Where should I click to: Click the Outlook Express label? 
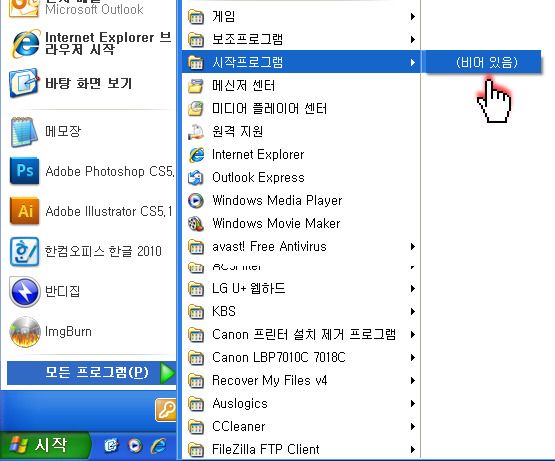pos(258,178)
